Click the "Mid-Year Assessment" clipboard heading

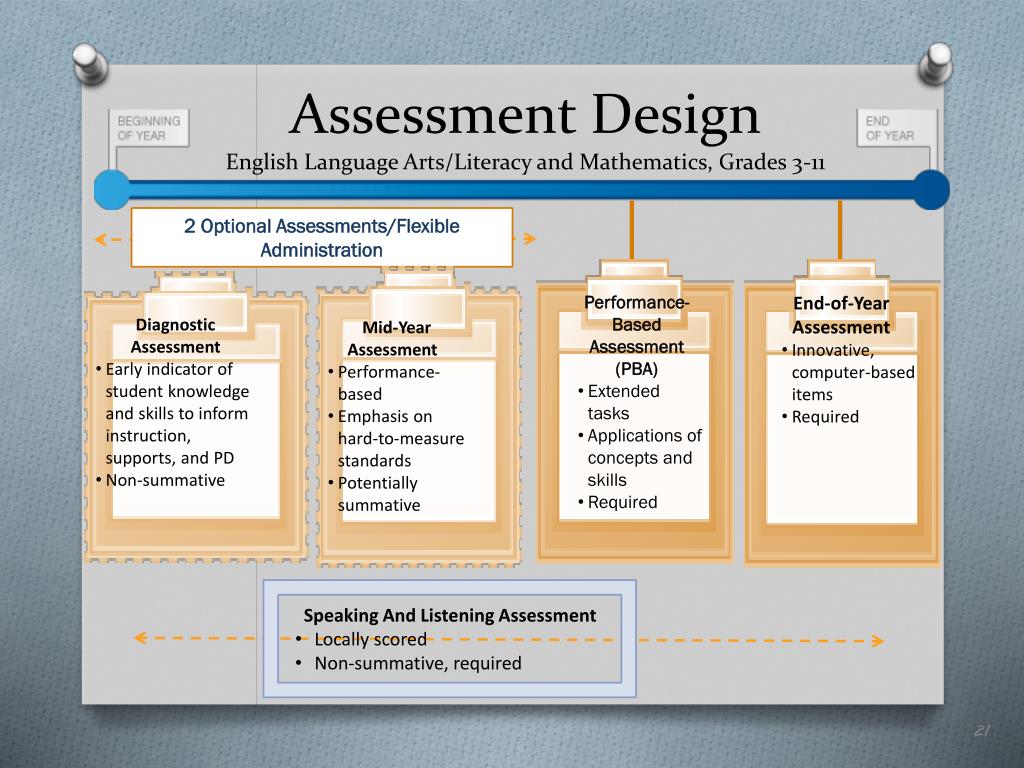pos(392,338)
